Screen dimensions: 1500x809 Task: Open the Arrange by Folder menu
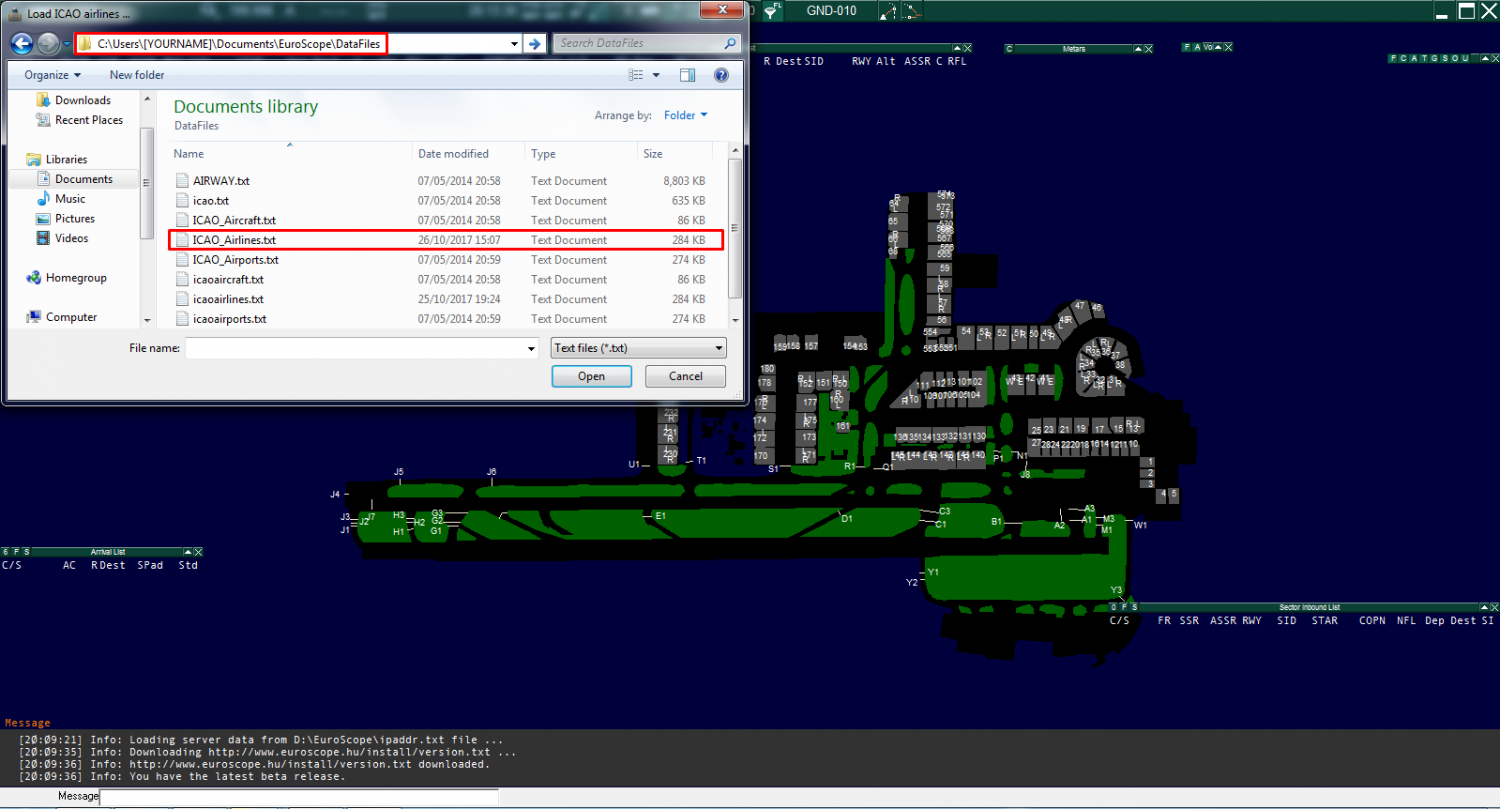(x=686, y=115)
